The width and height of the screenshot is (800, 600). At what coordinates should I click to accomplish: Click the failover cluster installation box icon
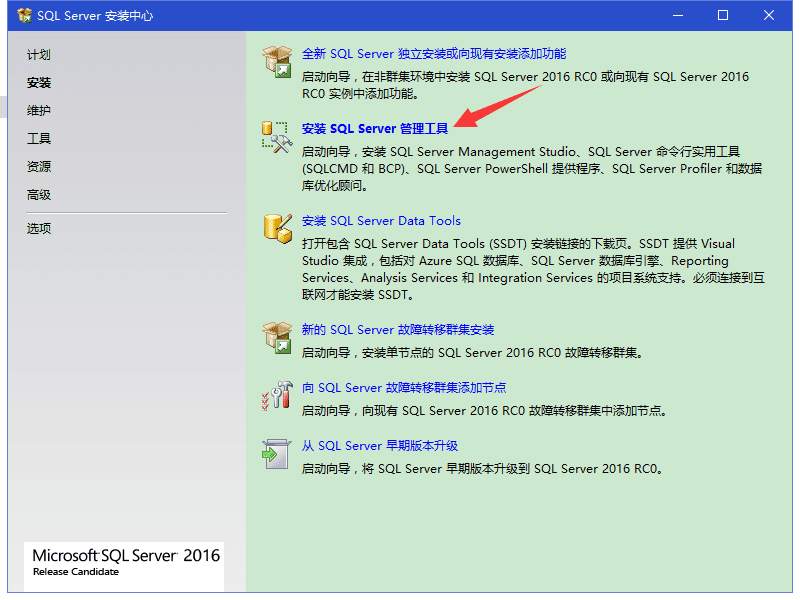277,337
